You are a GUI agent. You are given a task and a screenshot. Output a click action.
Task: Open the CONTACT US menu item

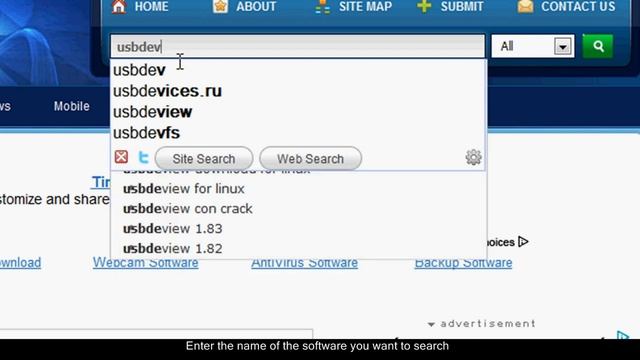pos(578,7)
